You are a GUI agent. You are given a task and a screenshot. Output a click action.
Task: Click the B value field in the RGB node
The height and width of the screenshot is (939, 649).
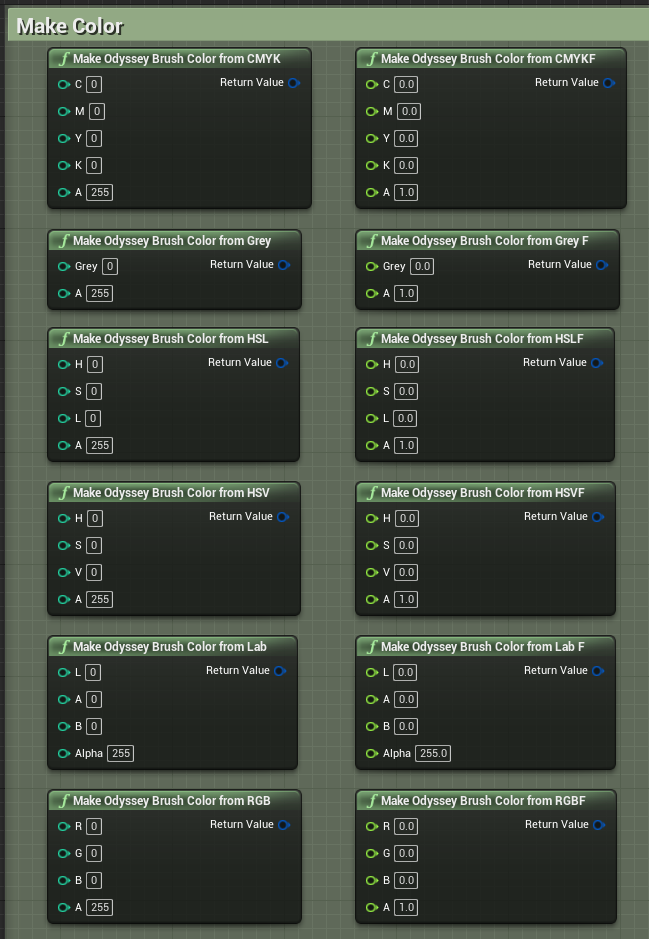point(94,880)
